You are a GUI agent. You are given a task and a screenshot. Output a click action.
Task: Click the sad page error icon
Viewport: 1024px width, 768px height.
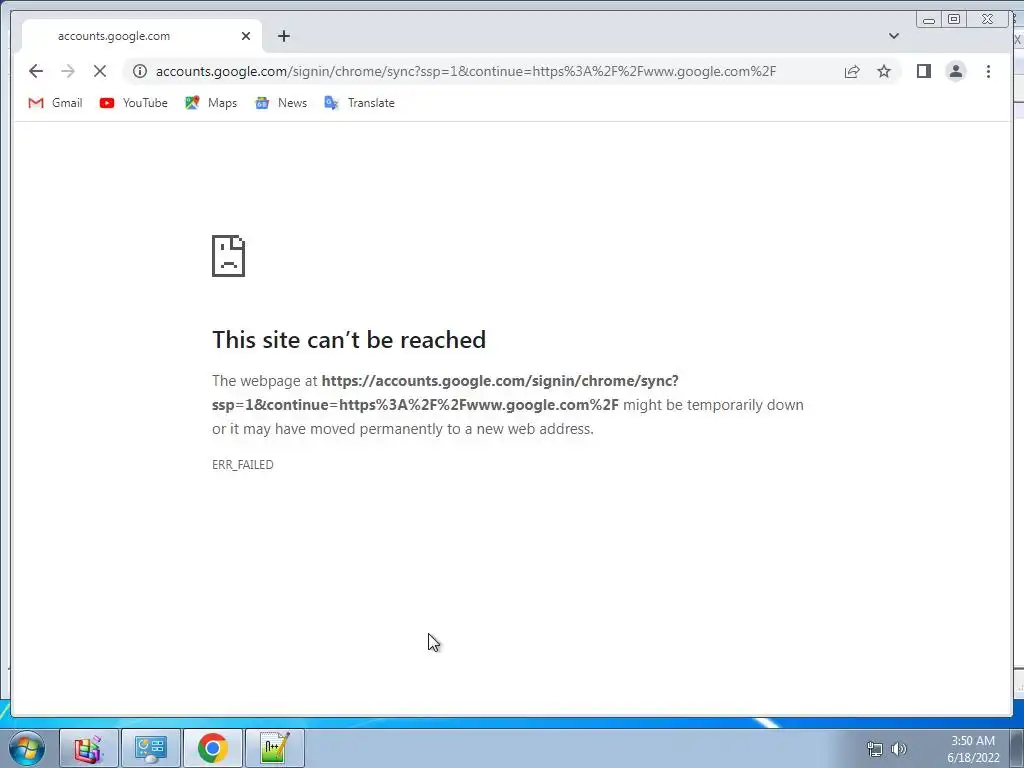coord(229,256)
